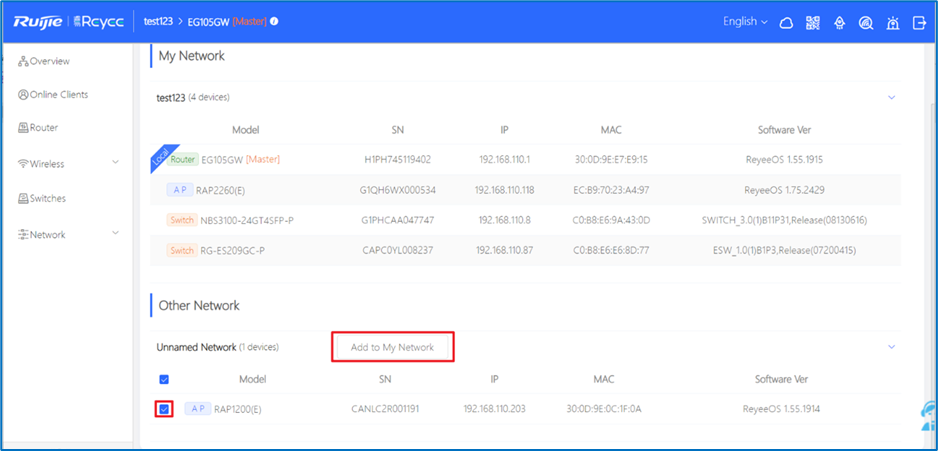Expand the Network menu in sidebar
Image resolution: width=938 pixels, height=451 pixels.
(x=66, y=234)
